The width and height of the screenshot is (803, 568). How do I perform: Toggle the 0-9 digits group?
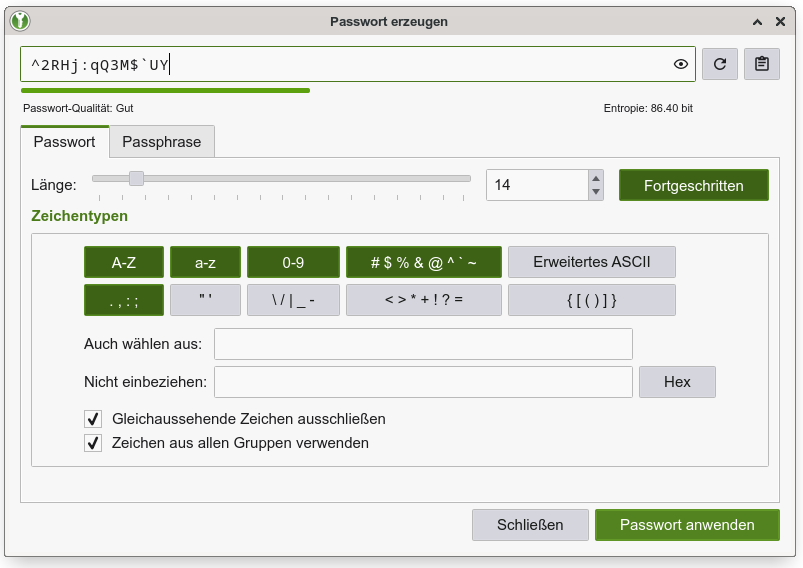pyautogui.click(x=293, y=263)
